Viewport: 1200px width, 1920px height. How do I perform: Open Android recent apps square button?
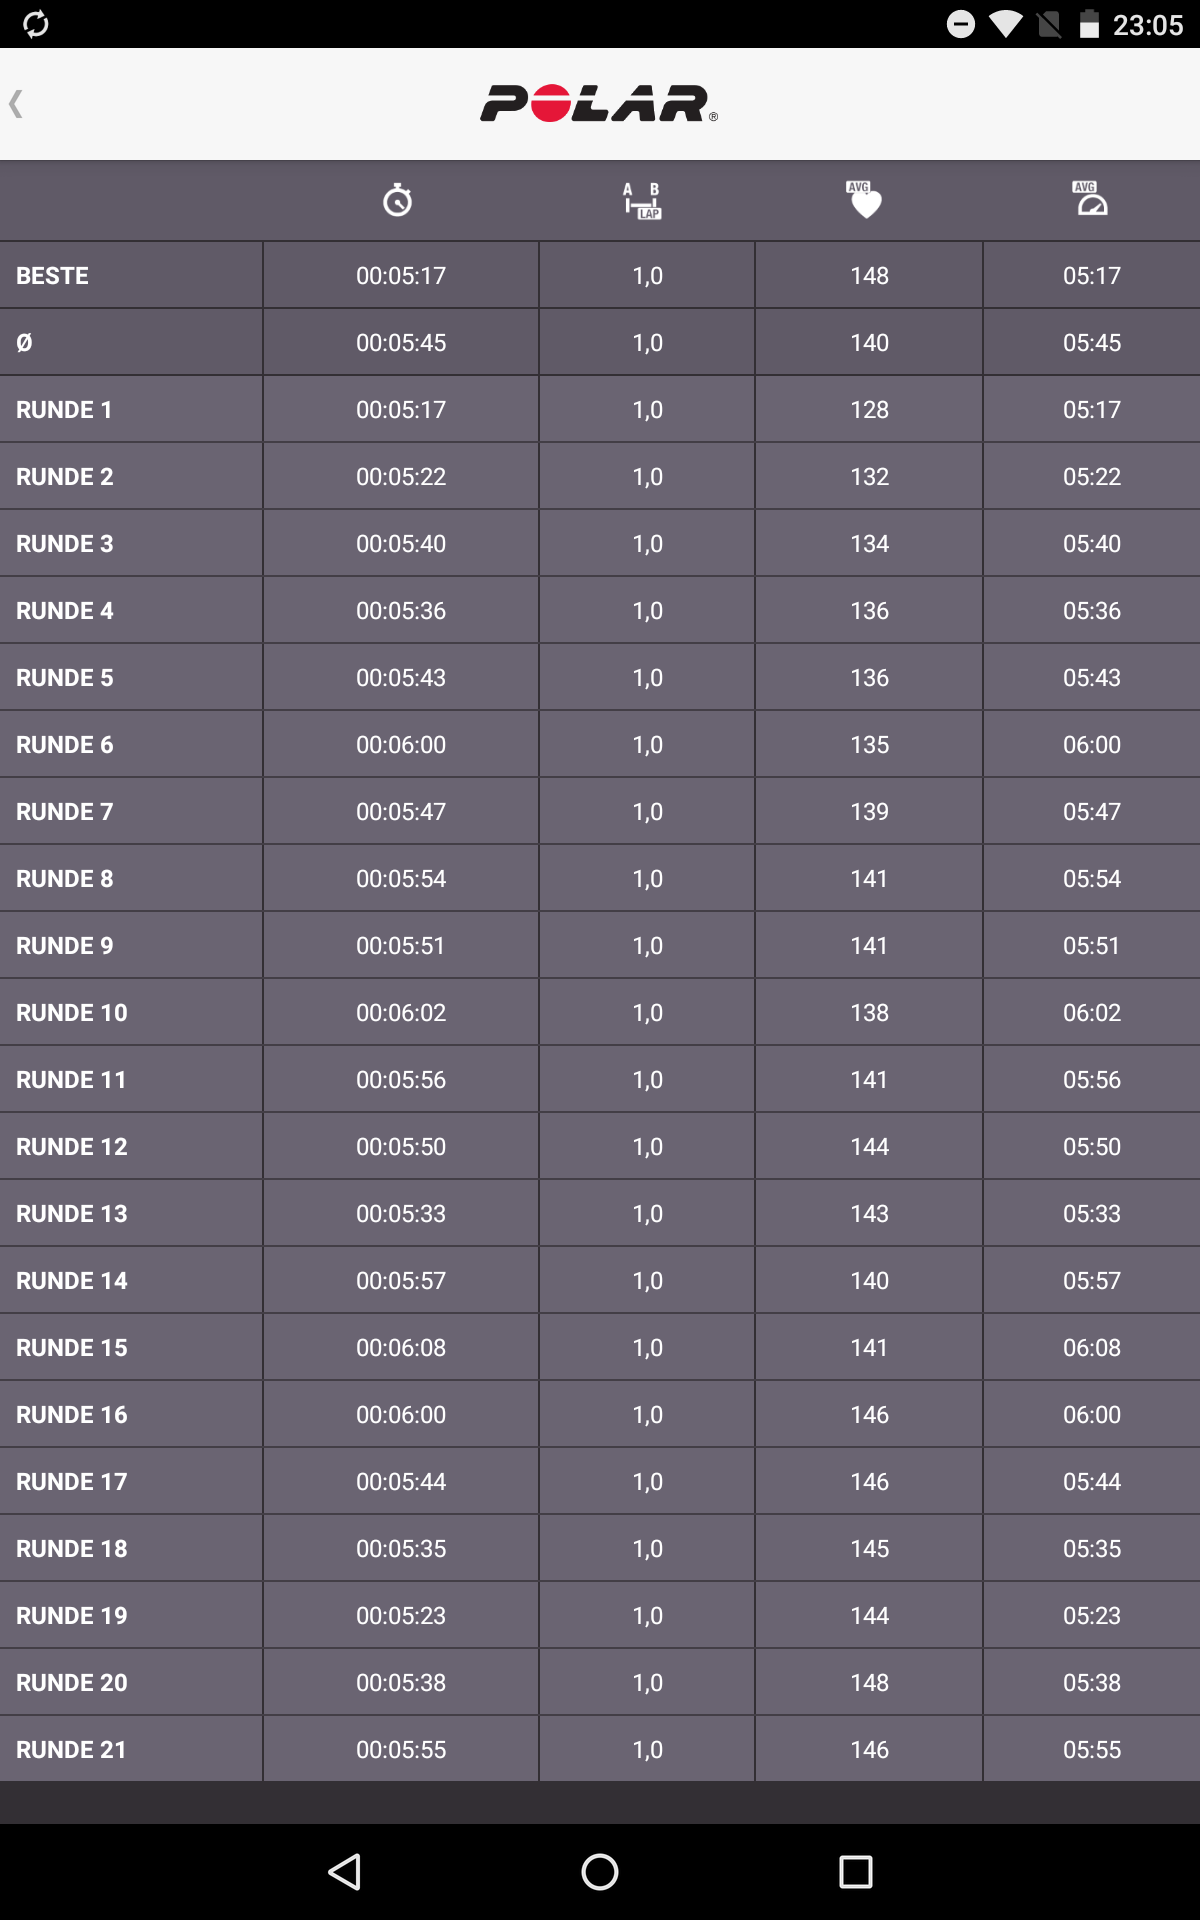pos(855,1871)
